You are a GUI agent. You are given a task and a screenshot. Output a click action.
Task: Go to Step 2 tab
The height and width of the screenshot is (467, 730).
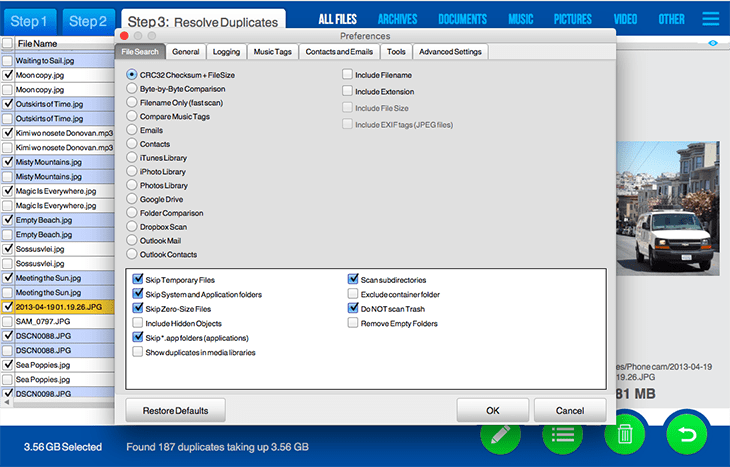pos(88,21)
